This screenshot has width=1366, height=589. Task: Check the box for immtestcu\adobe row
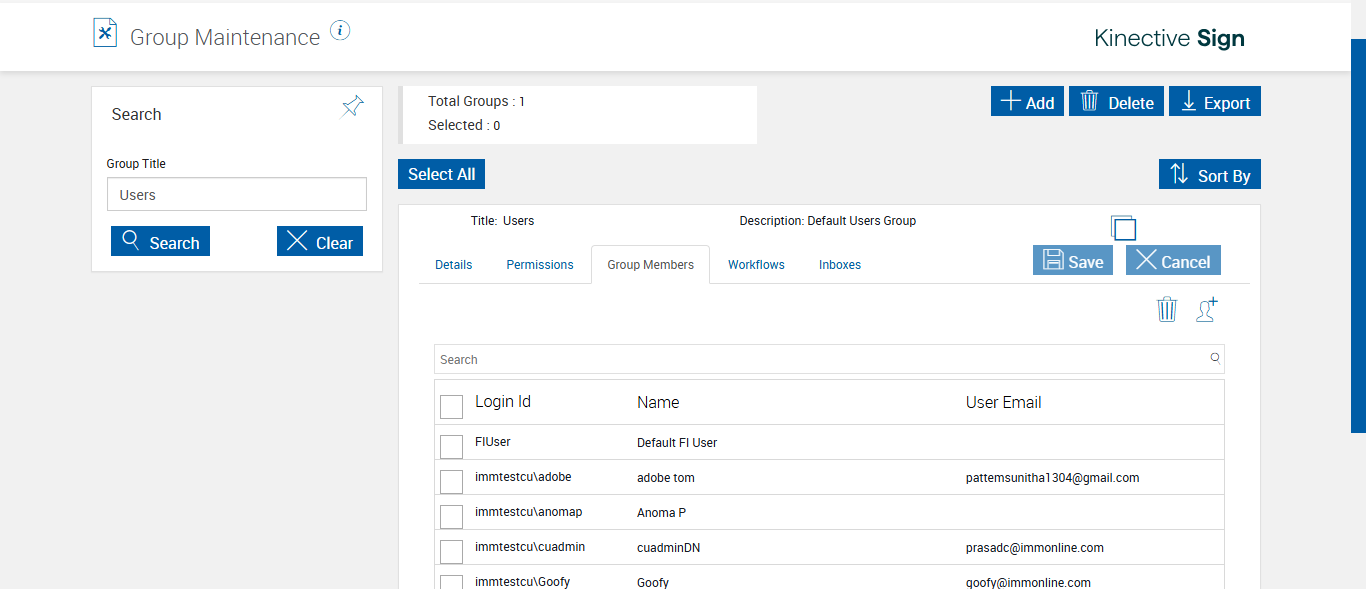tap(452, 481)
